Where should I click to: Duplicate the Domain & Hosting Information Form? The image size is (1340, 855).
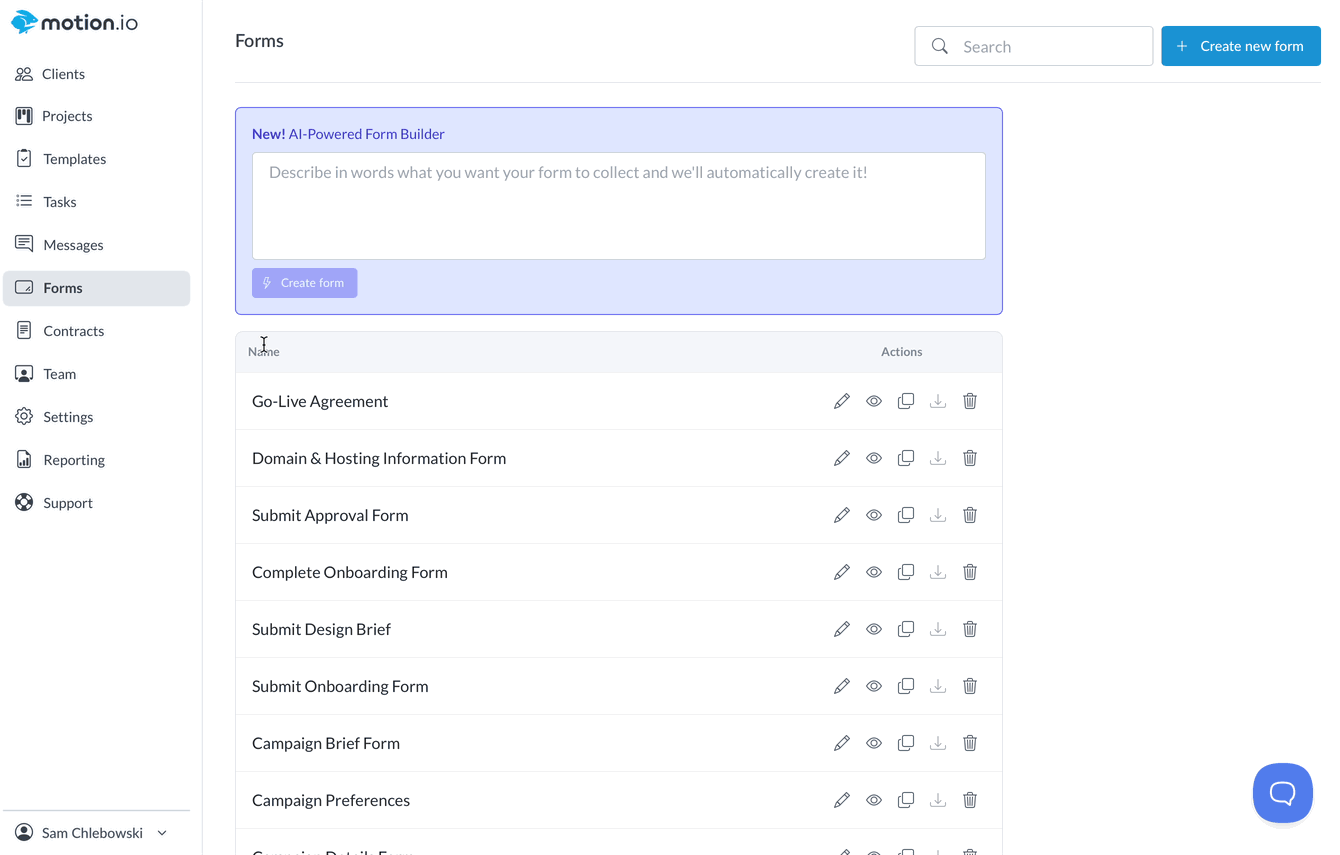pyautogui.click(x=906, y=458)
